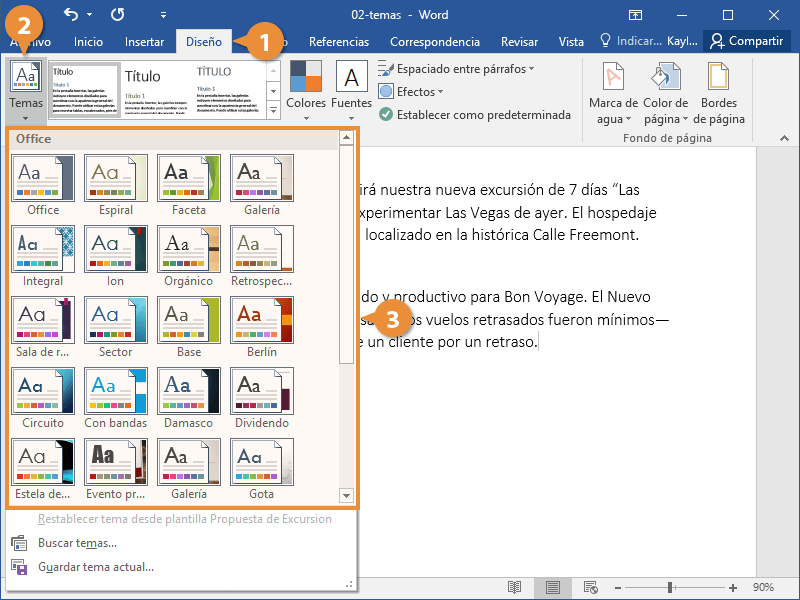This screenshot has height=600, width=800.
Task: Switch to Print Layout view
Action: coord(553,588)
